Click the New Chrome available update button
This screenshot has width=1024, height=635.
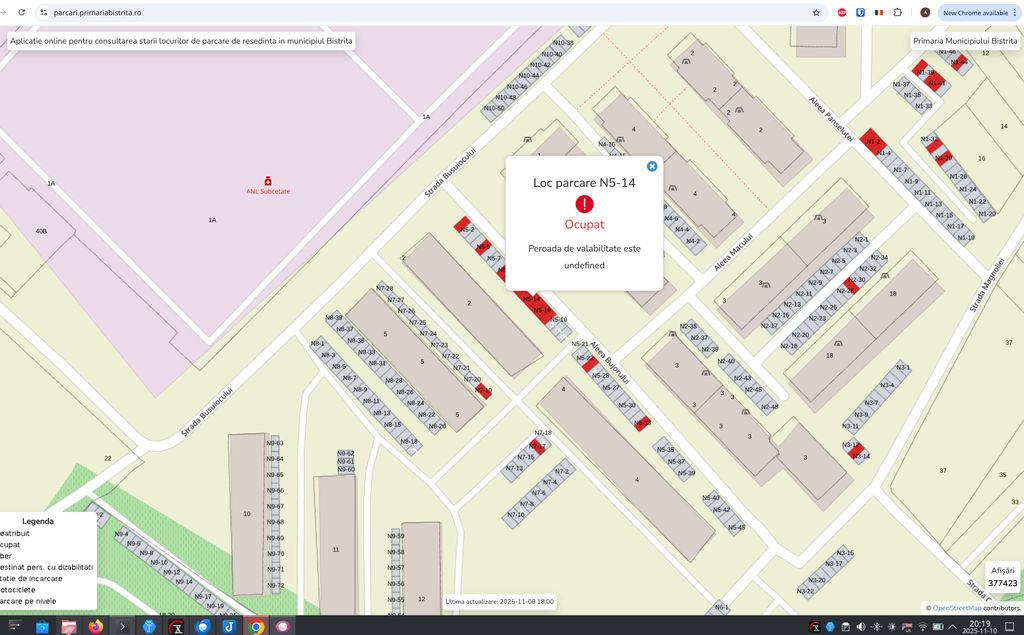(x=976, y=13)
